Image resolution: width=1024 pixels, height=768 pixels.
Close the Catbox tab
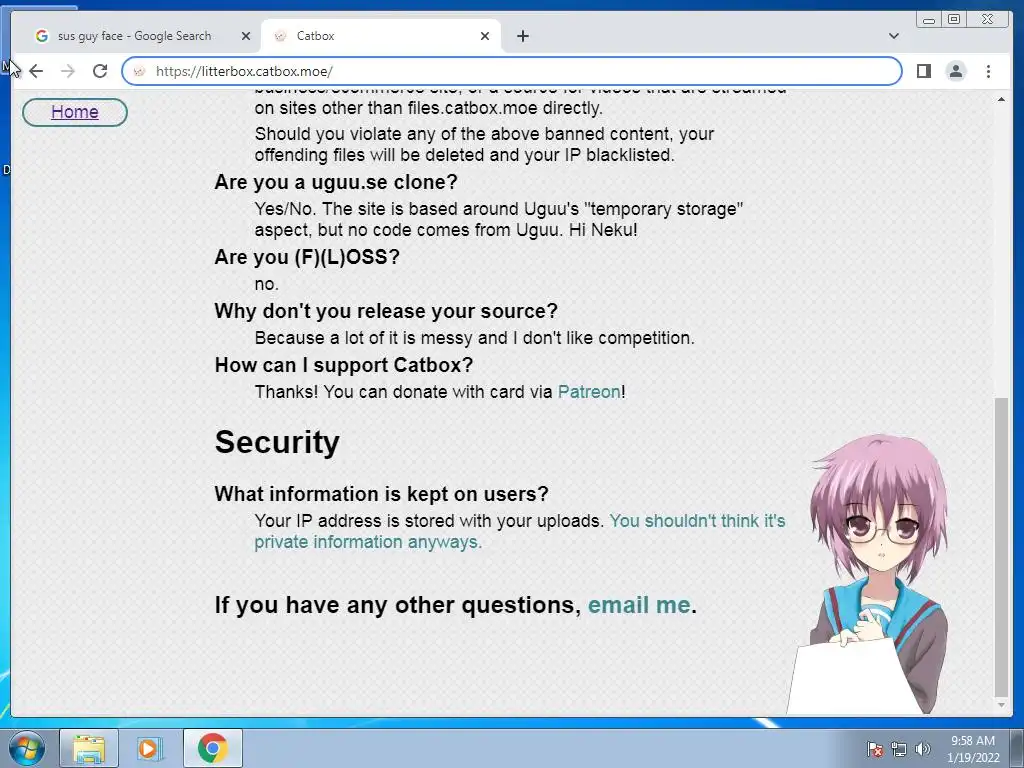coord(485,37)
